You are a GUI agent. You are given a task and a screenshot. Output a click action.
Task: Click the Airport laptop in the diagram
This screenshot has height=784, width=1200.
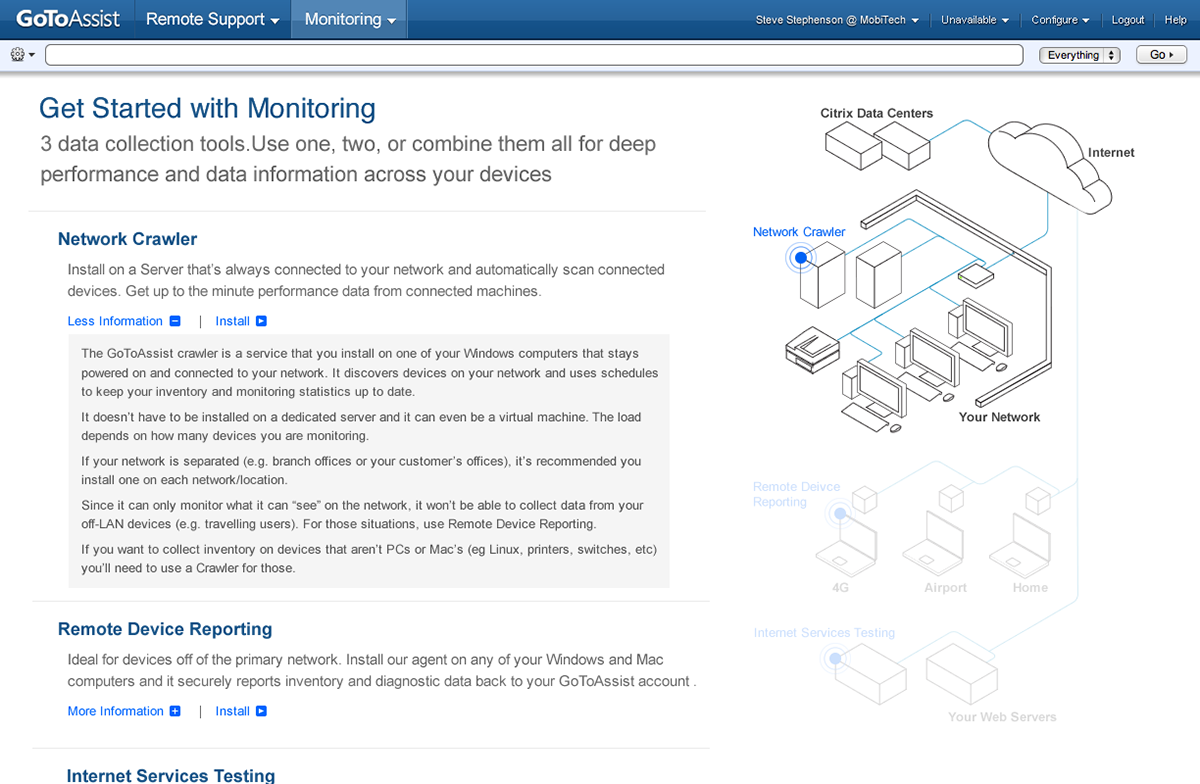pyautogui.click(x=933, y=542)
